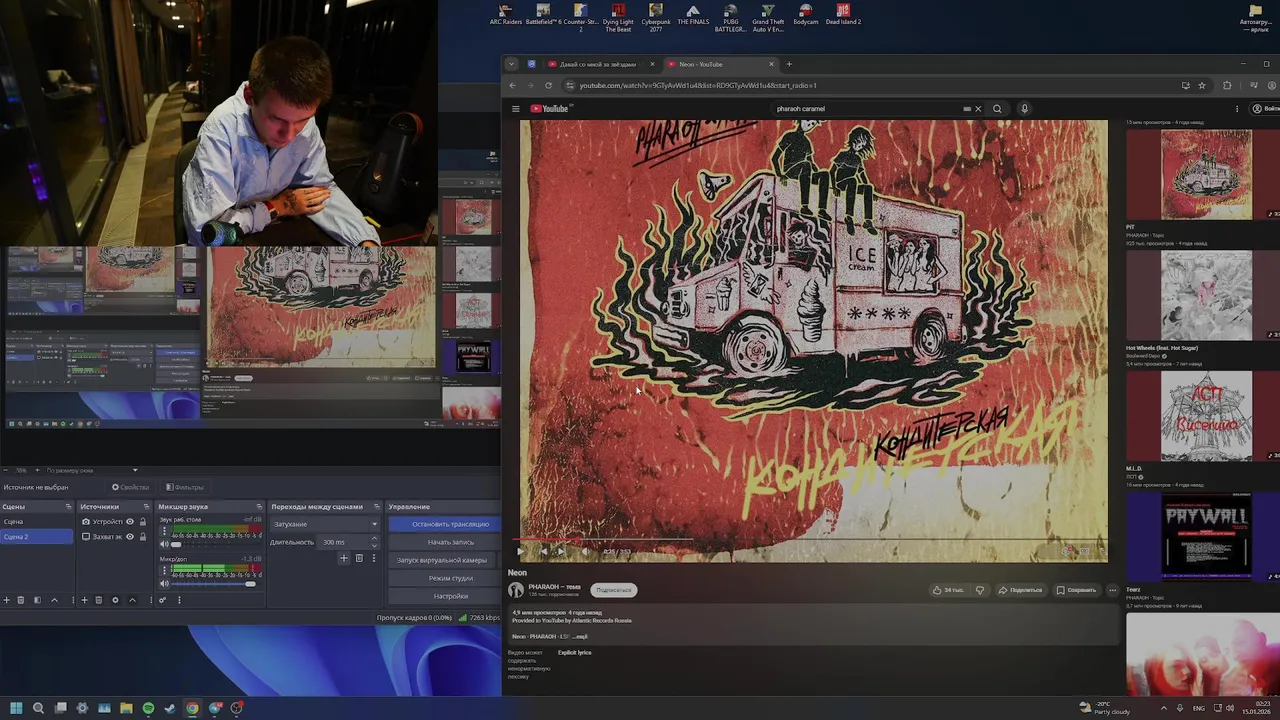Undock the Sources panel icon
The height and width of the screenshot is (720, 1280).
148,507
